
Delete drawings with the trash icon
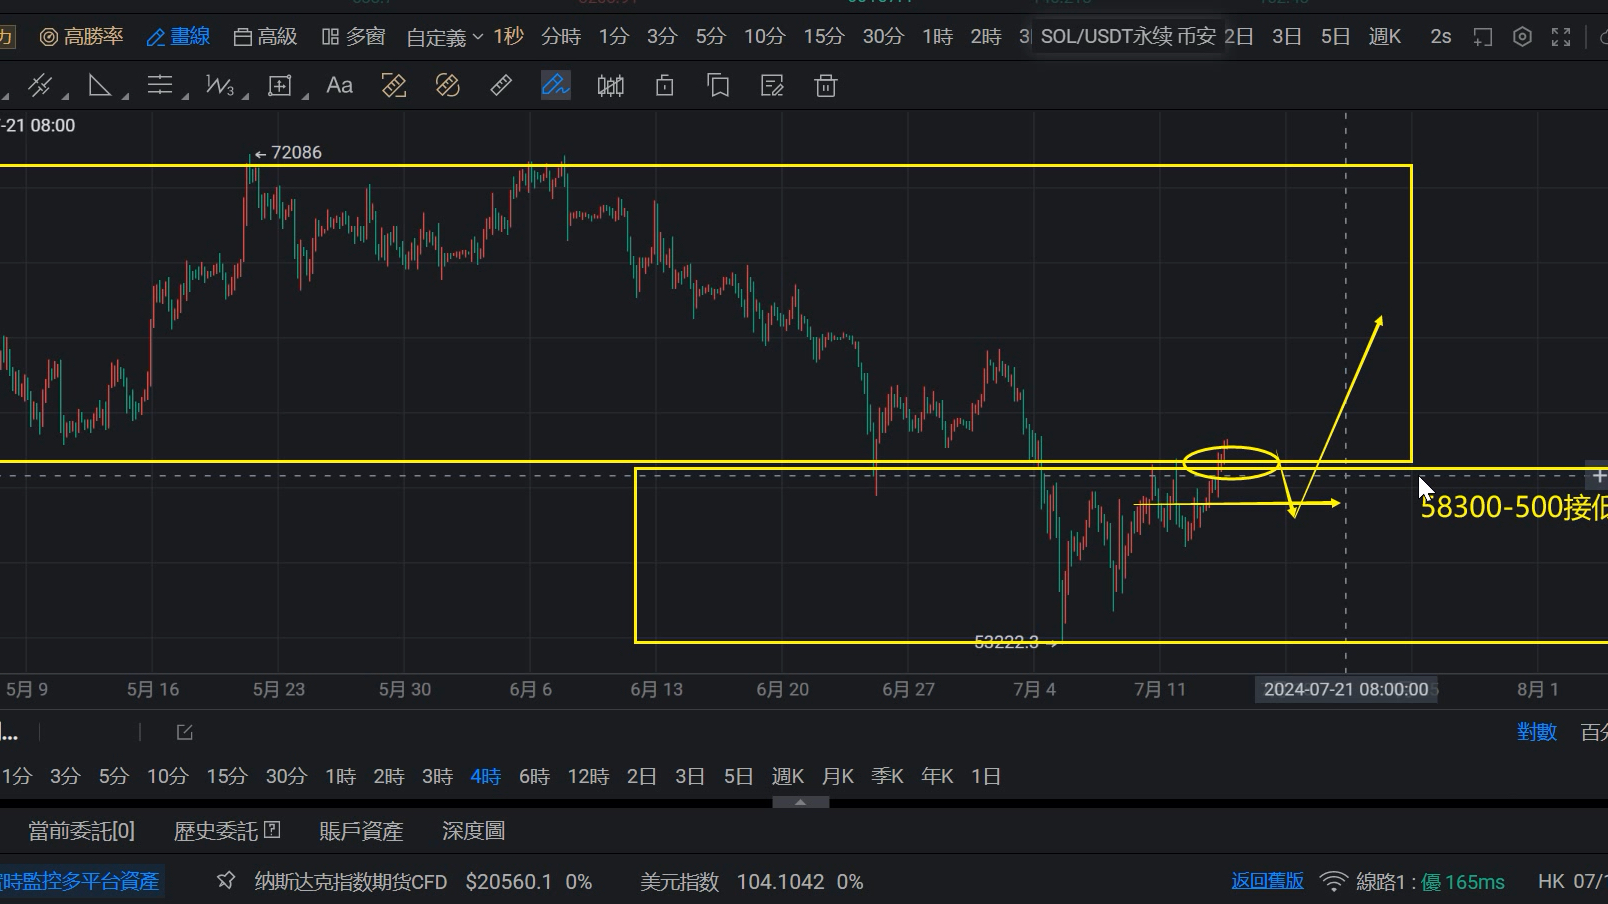[x=826, y=86]
